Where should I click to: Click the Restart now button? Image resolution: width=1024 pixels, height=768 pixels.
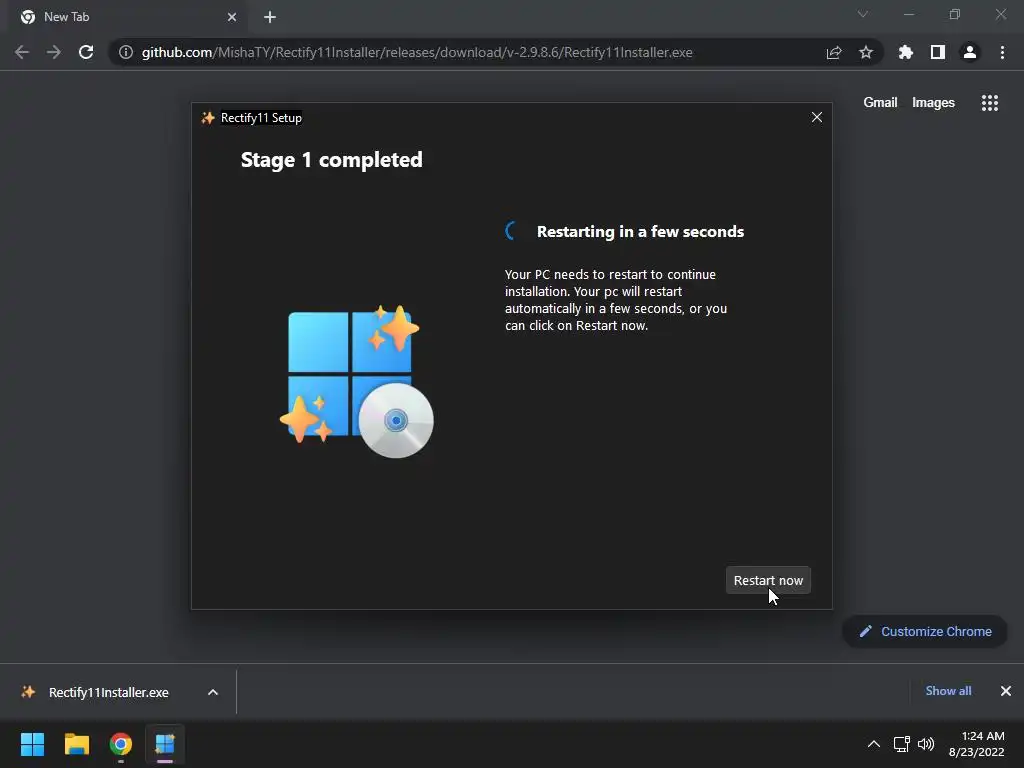tap(768, 580)
